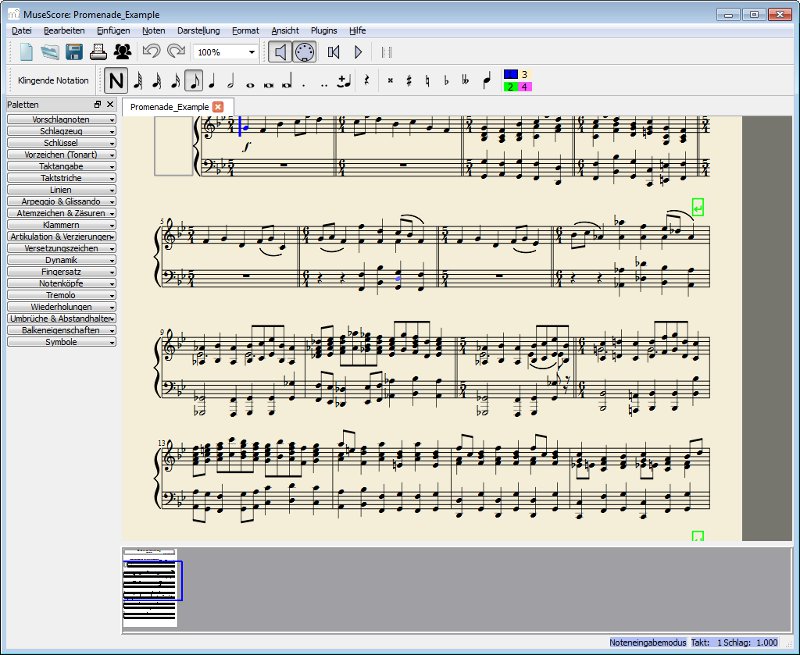Create a new score with the blank page icon
The width and height of the screenshot is (800, 655).
click(x=26, y=52)
